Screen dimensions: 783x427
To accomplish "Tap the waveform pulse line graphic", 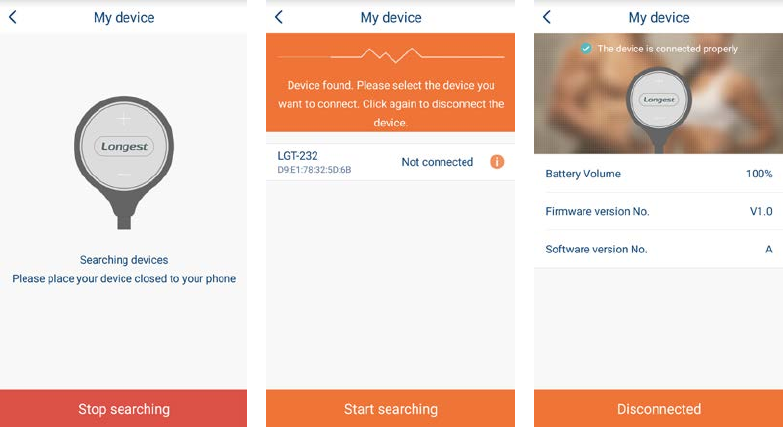I will coord(391,55).
